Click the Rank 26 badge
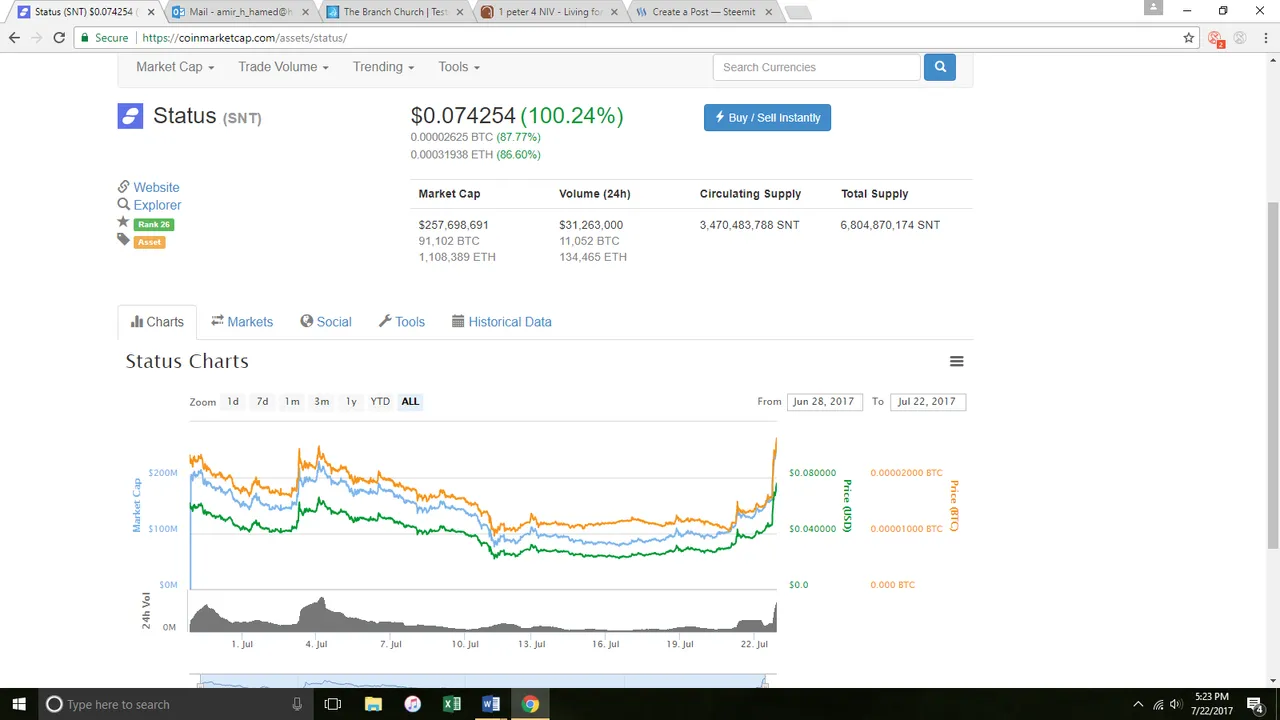This screenshot has width=1280, height=720. click(x=154, y=224)
